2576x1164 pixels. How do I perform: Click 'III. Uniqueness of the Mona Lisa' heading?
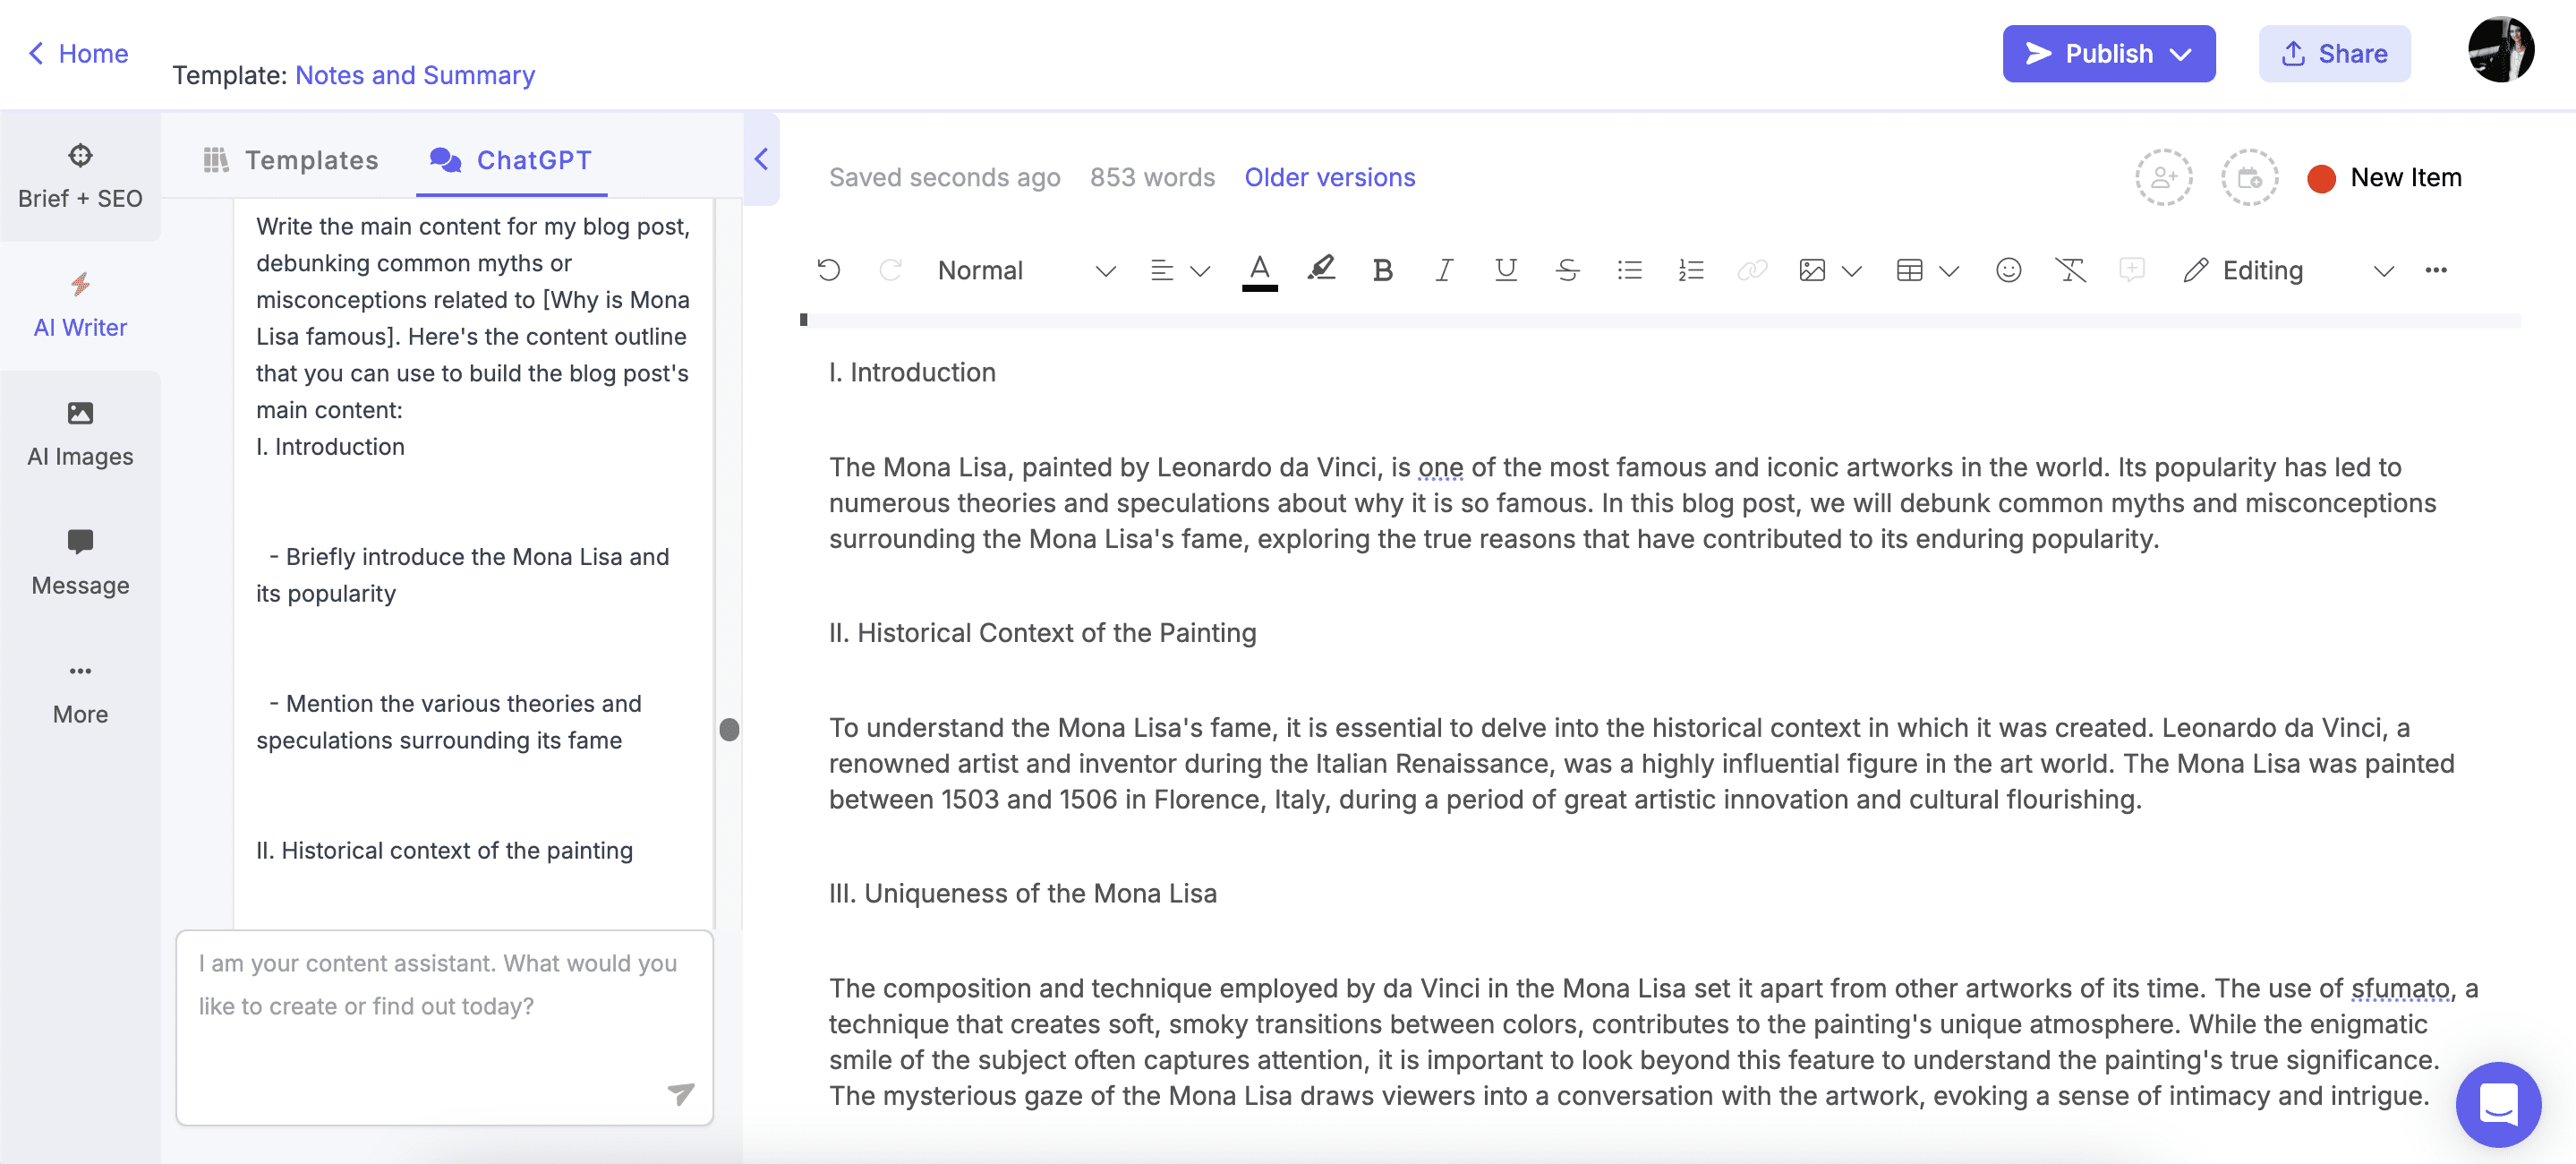click(x=1022, y=893)
